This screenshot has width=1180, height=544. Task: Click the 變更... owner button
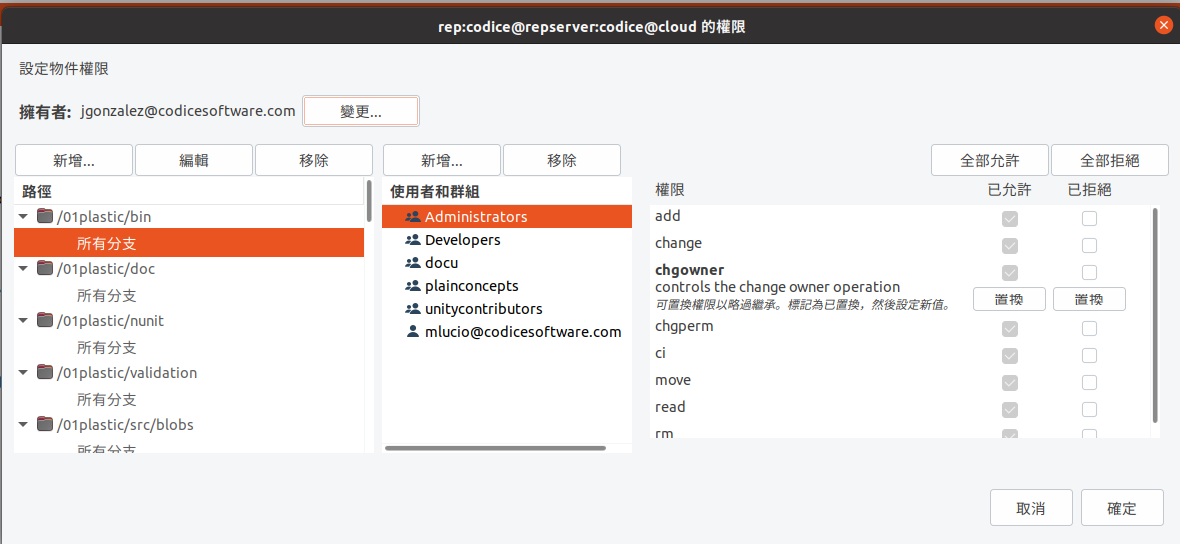tap(360, 111)
